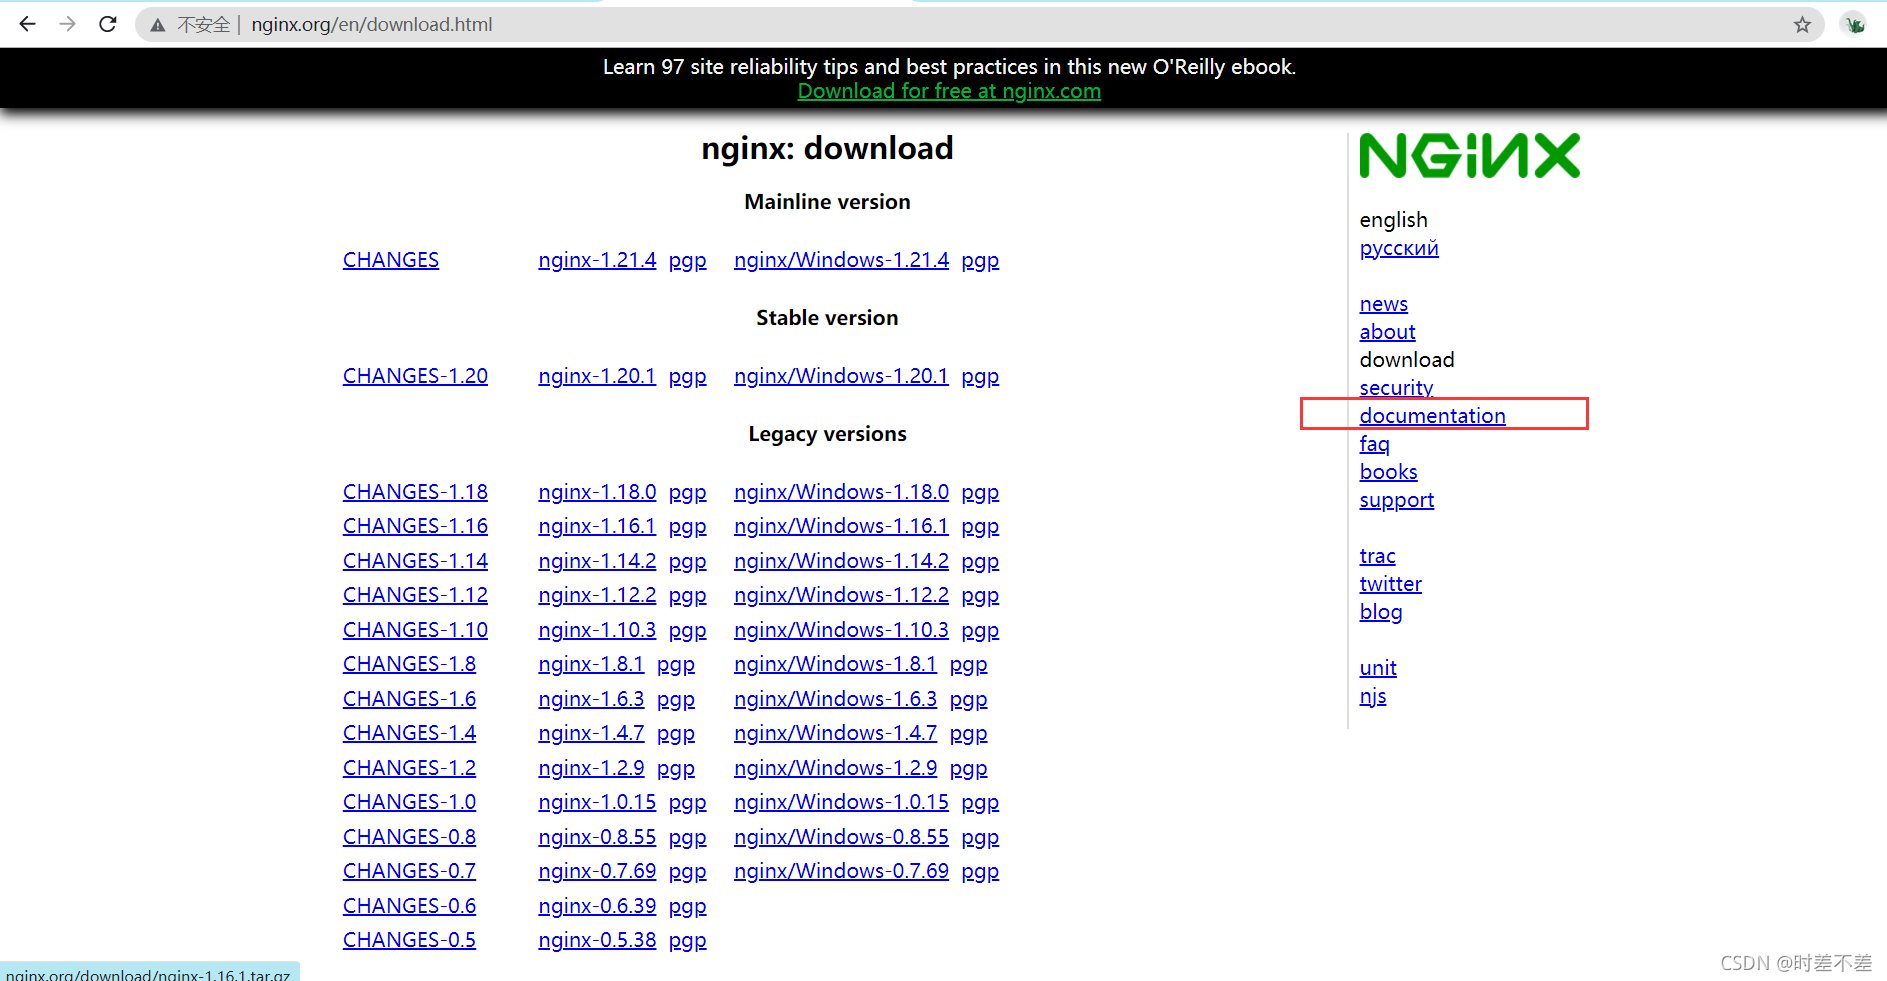Open the CHANGES-1.16 link
The width and height of the screenshot is (1887, 981).
[415, 526]
